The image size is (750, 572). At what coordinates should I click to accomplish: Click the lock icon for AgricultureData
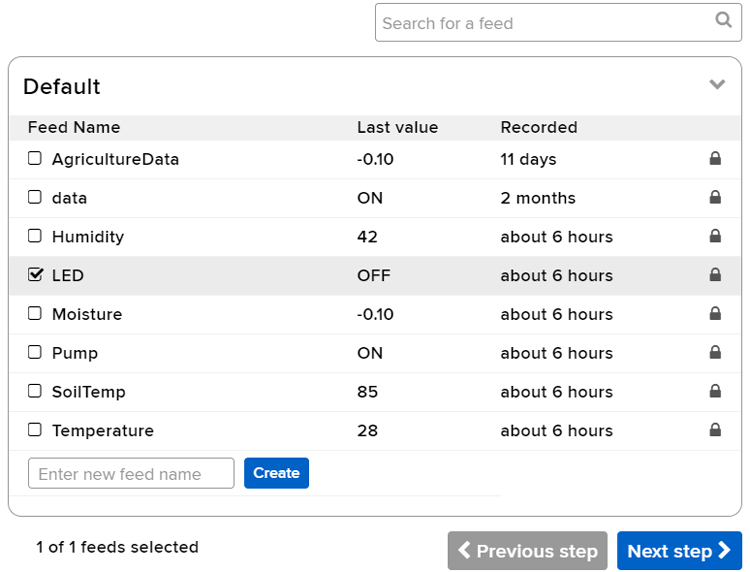coord(715,159)
